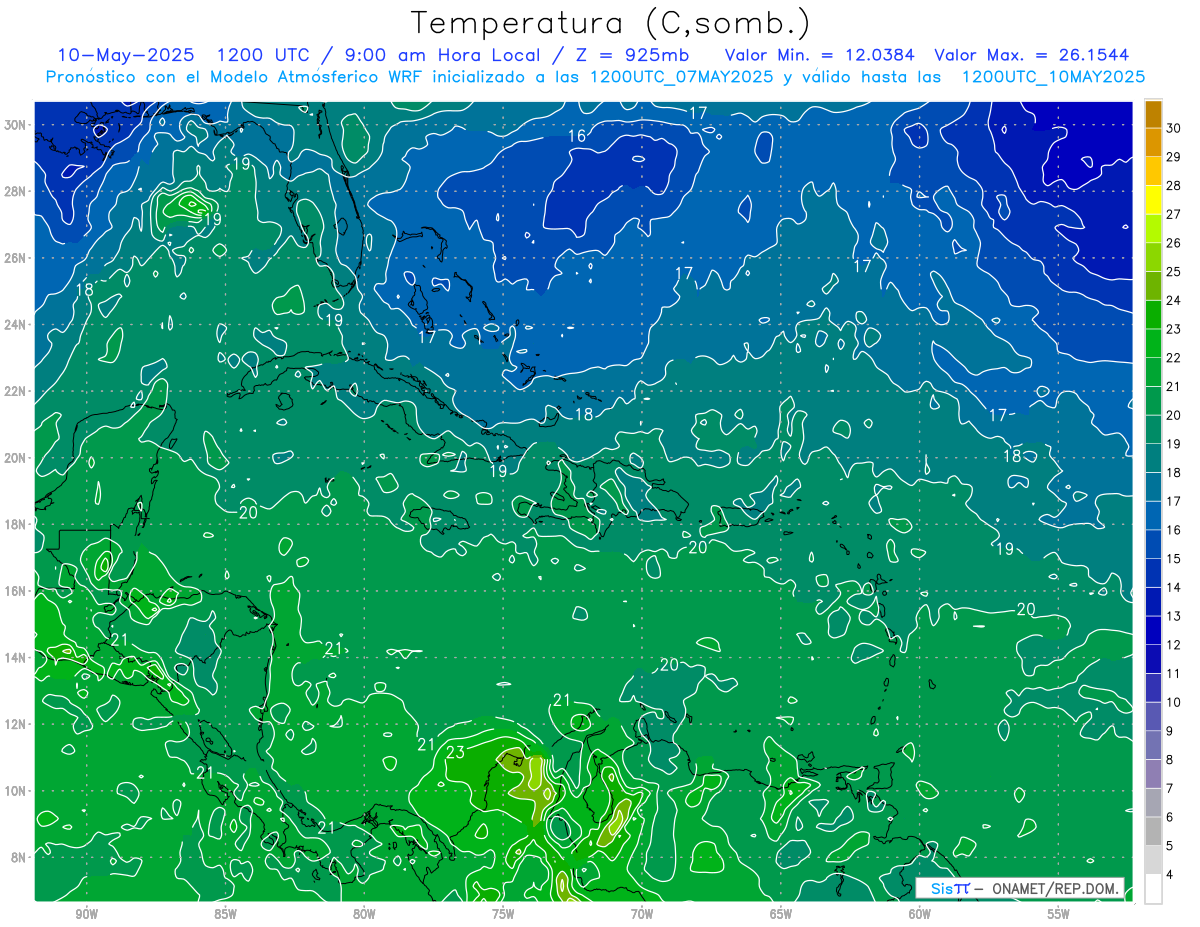This screenshot has width=1200, height=927.
Task: Click the 'Temperatura (C,somb.)' title
Action: click(611, 23)
